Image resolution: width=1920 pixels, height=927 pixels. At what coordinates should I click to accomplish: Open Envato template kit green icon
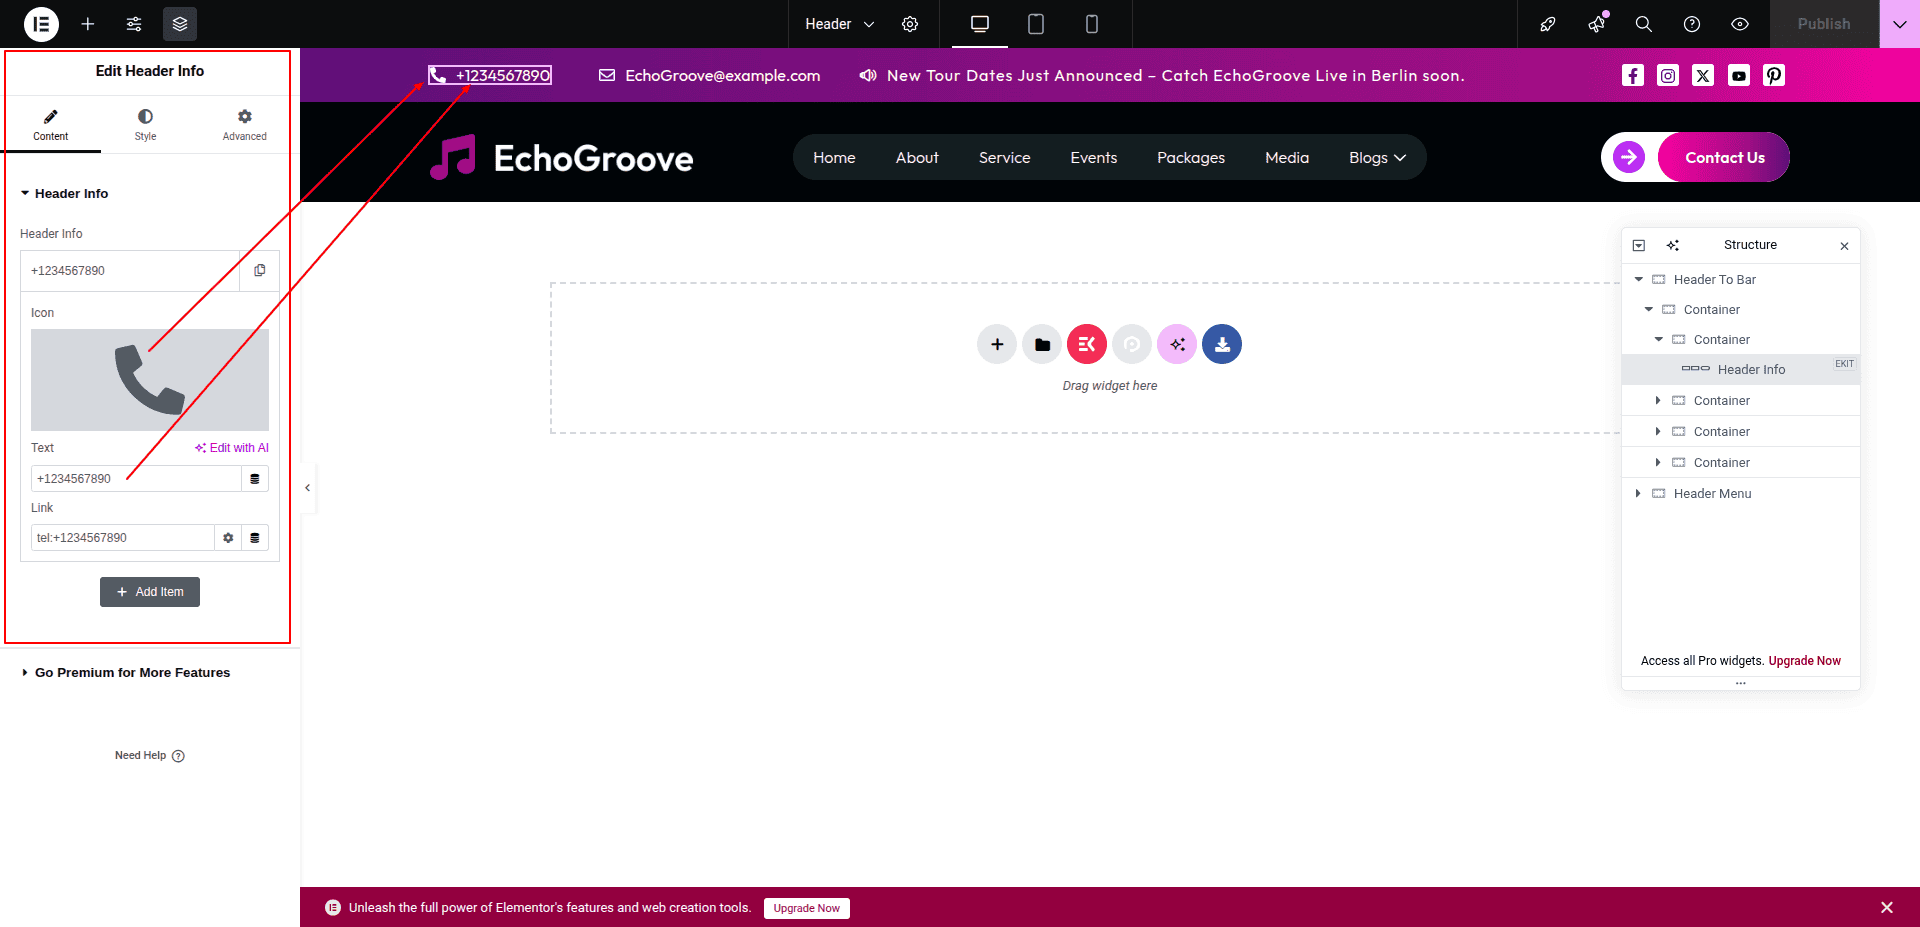coord(1131,345)
